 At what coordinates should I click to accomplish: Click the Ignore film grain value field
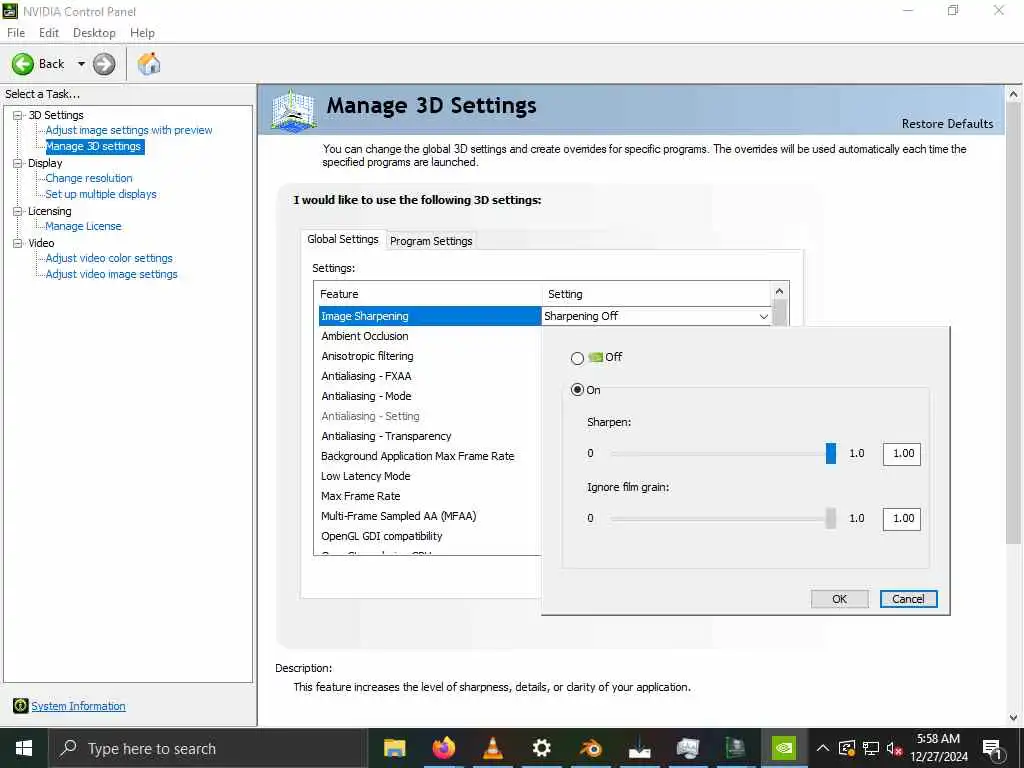tap(902, 519)
